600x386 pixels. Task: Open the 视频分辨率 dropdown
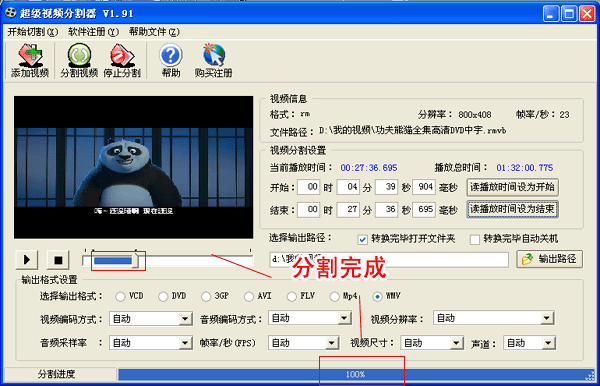pos(547,318)
